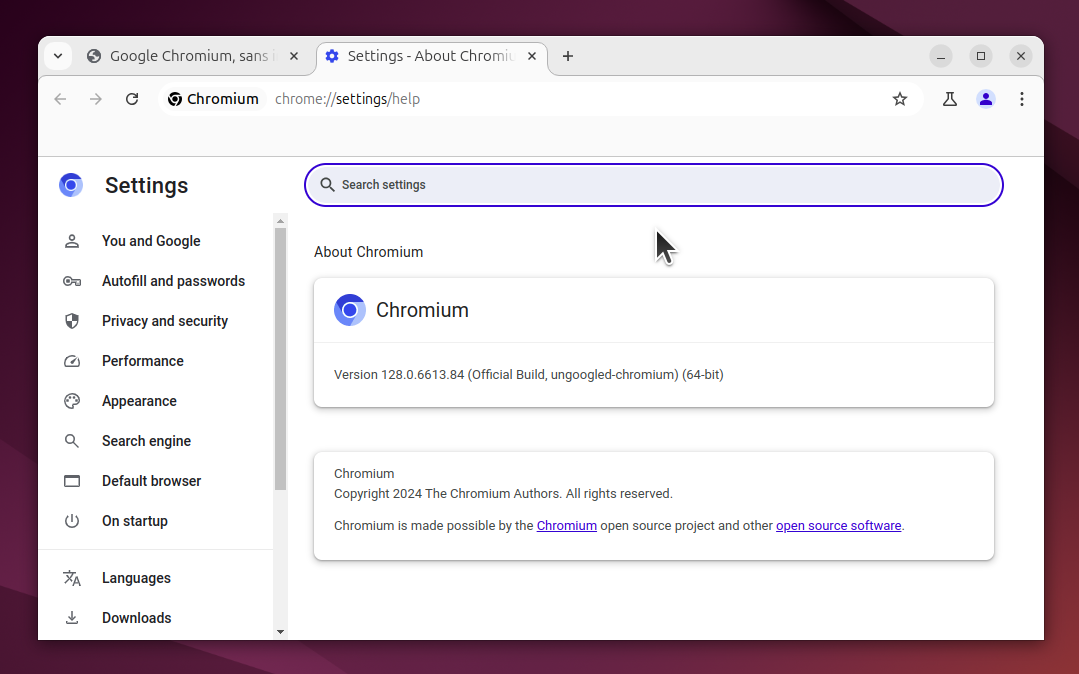This screenshot has width=1079, height=674.
Task: Close the Settings - About Chromium tab
Action: [x=532, y=56]
